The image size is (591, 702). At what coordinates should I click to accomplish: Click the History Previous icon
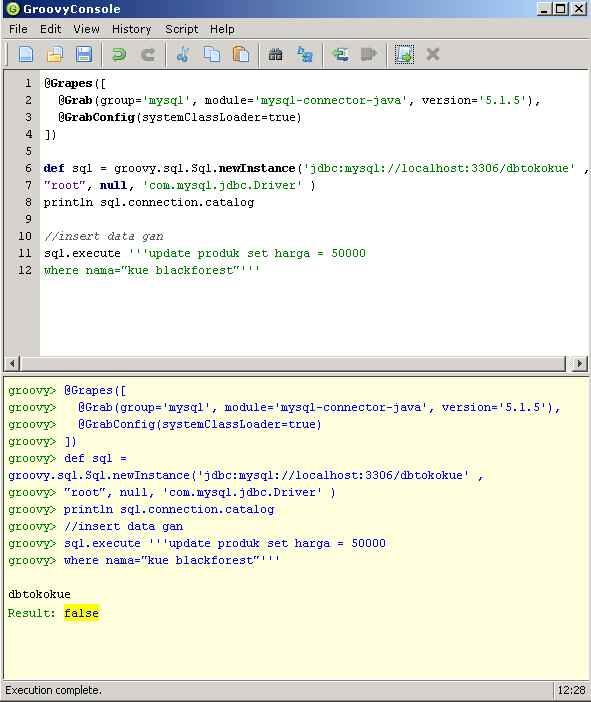[340, 55]
